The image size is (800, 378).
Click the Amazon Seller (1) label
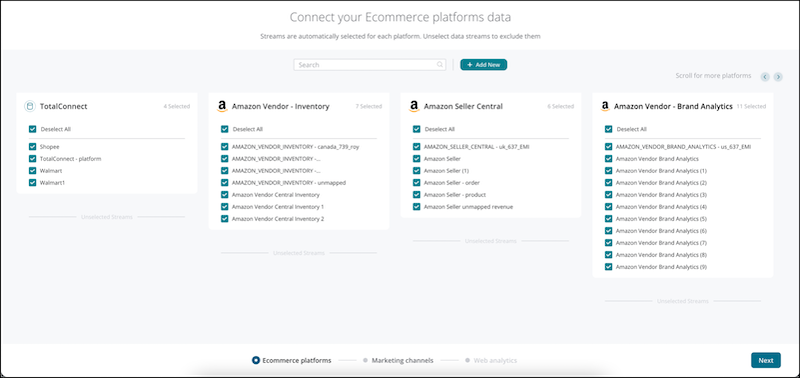[x=446, y=171]
